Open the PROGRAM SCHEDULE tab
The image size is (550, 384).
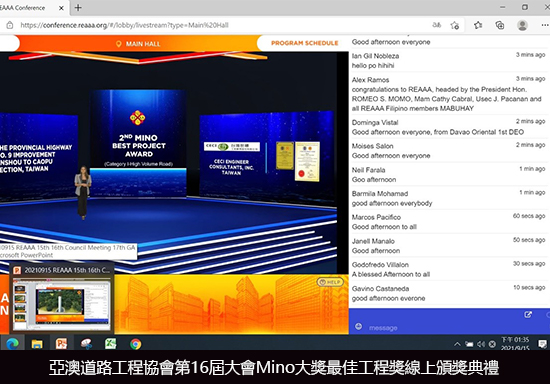(304, 43)
